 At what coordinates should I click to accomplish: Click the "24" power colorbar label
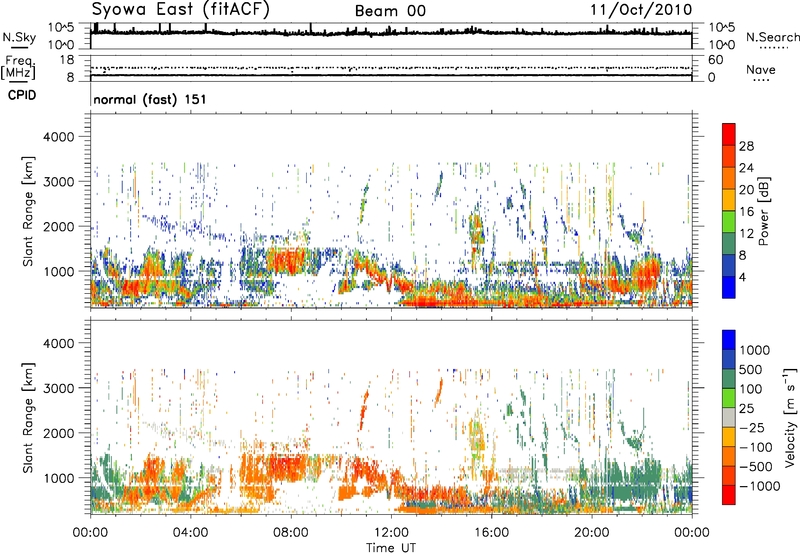click(x=746, y=168)
